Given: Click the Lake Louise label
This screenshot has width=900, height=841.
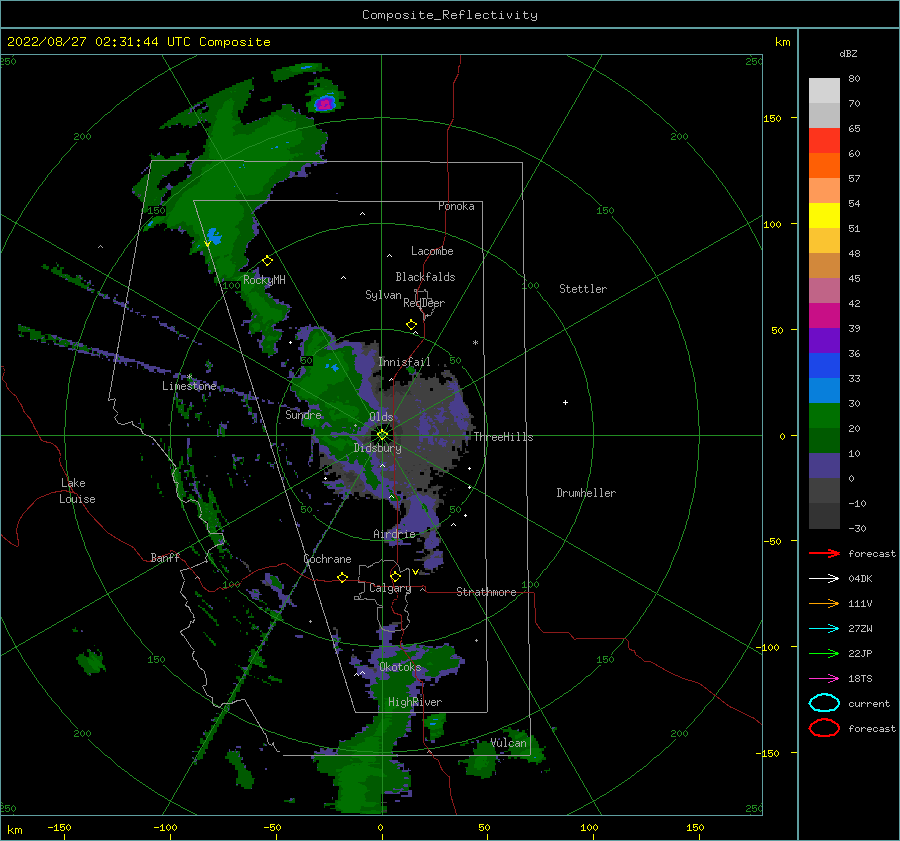Looking at the screenshot, I should tap(77, 491).
